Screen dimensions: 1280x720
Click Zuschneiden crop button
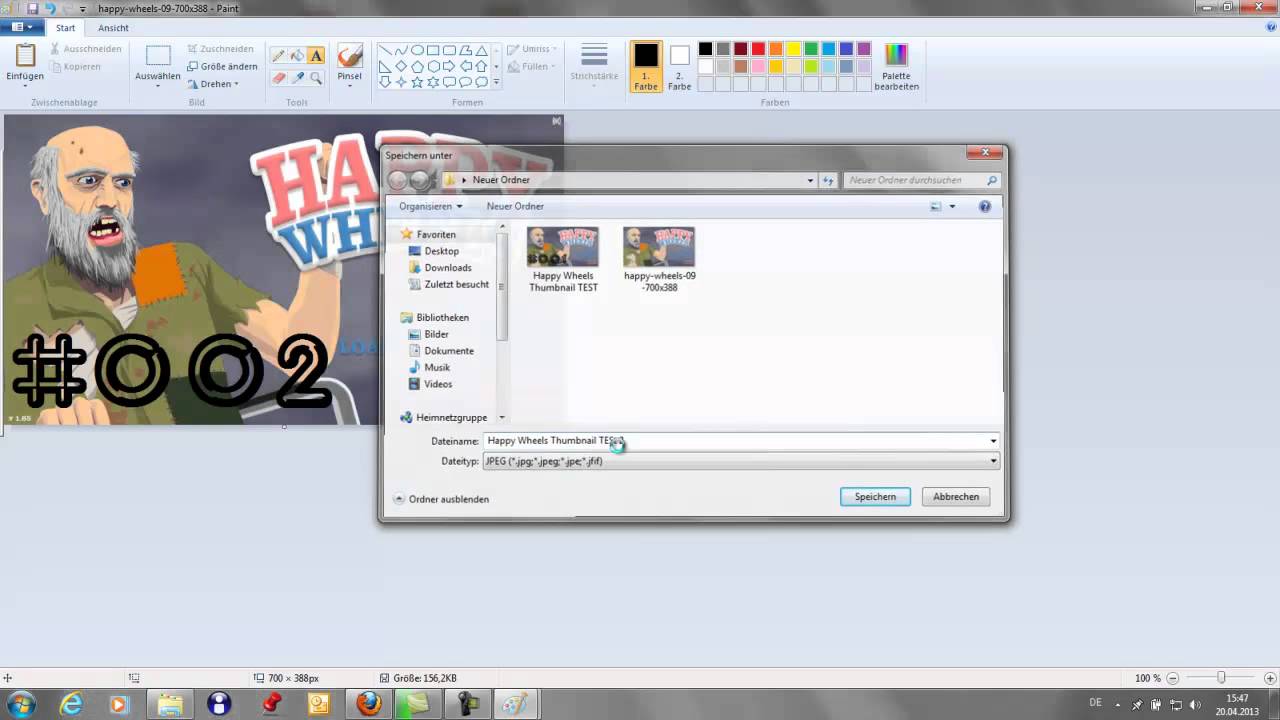pyautogui.click(x=220, y=48)
